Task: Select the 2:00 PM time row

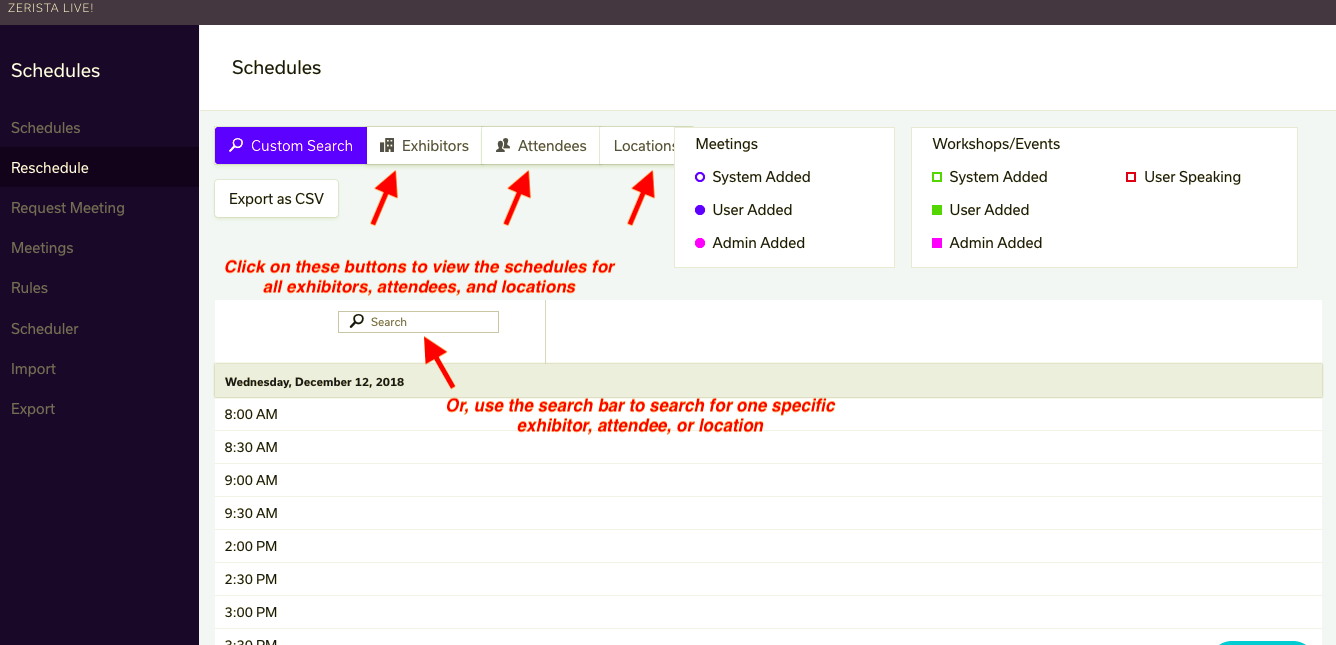Action: tap(768, 546)
